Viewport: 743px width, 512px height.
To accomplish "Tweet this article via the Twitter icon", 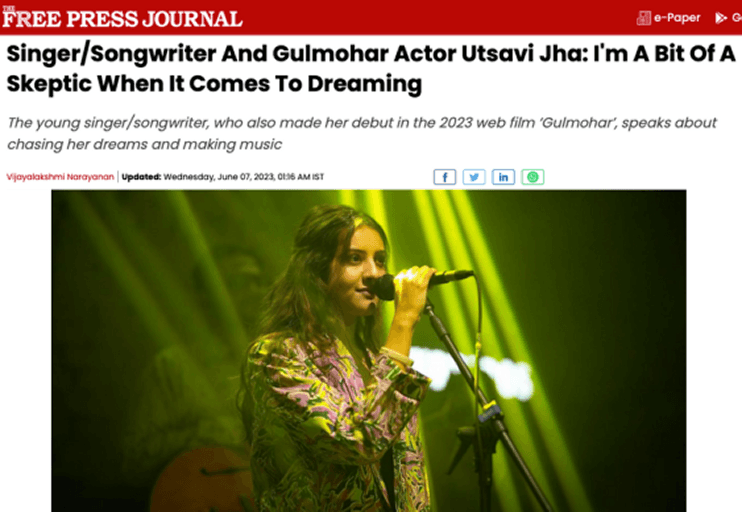I will pos(474,177).
